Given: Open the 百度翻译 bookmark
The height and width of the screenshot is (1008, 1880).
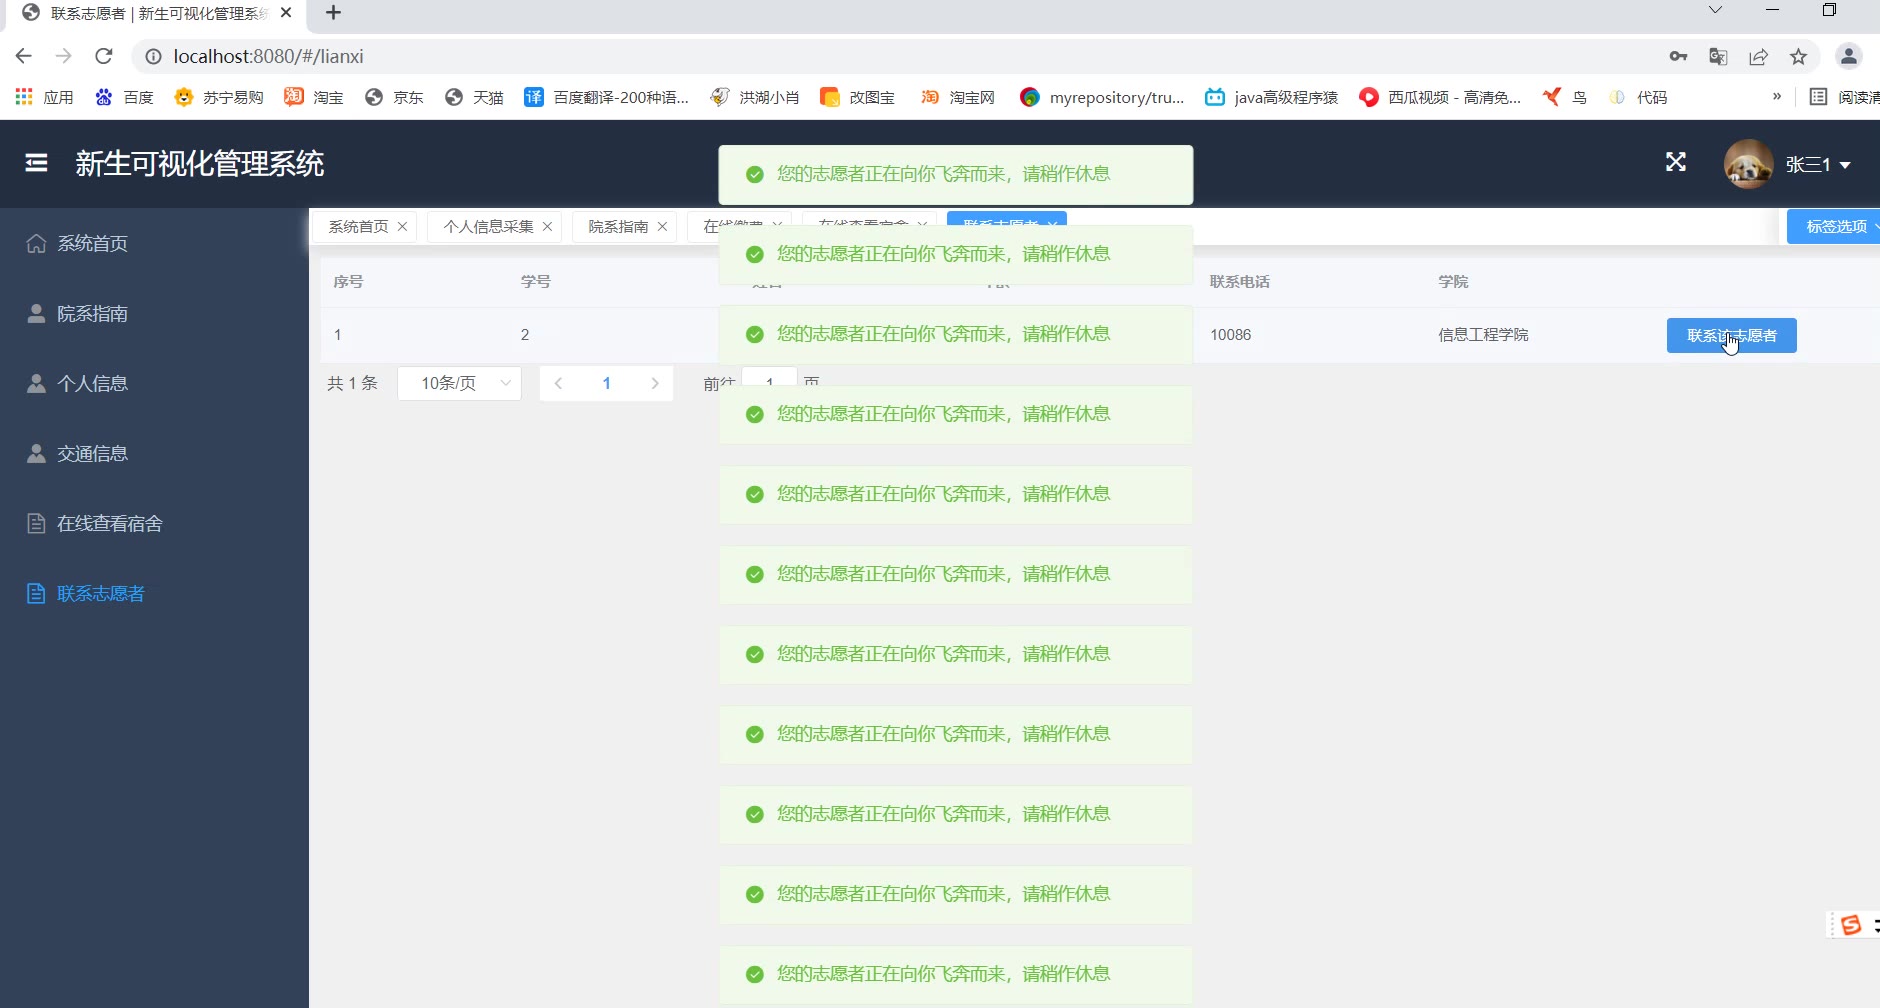Looking at the screenshot, I should click(x=607, y=97).
